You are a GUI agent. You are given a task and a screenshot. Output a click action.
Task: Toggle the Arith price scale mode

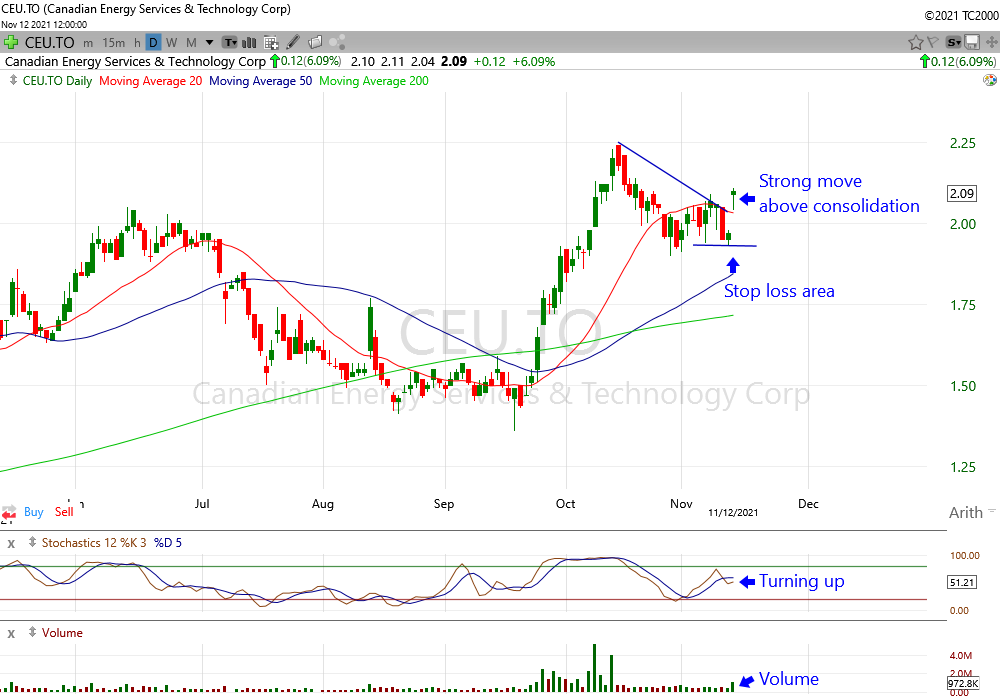(966, 513)
